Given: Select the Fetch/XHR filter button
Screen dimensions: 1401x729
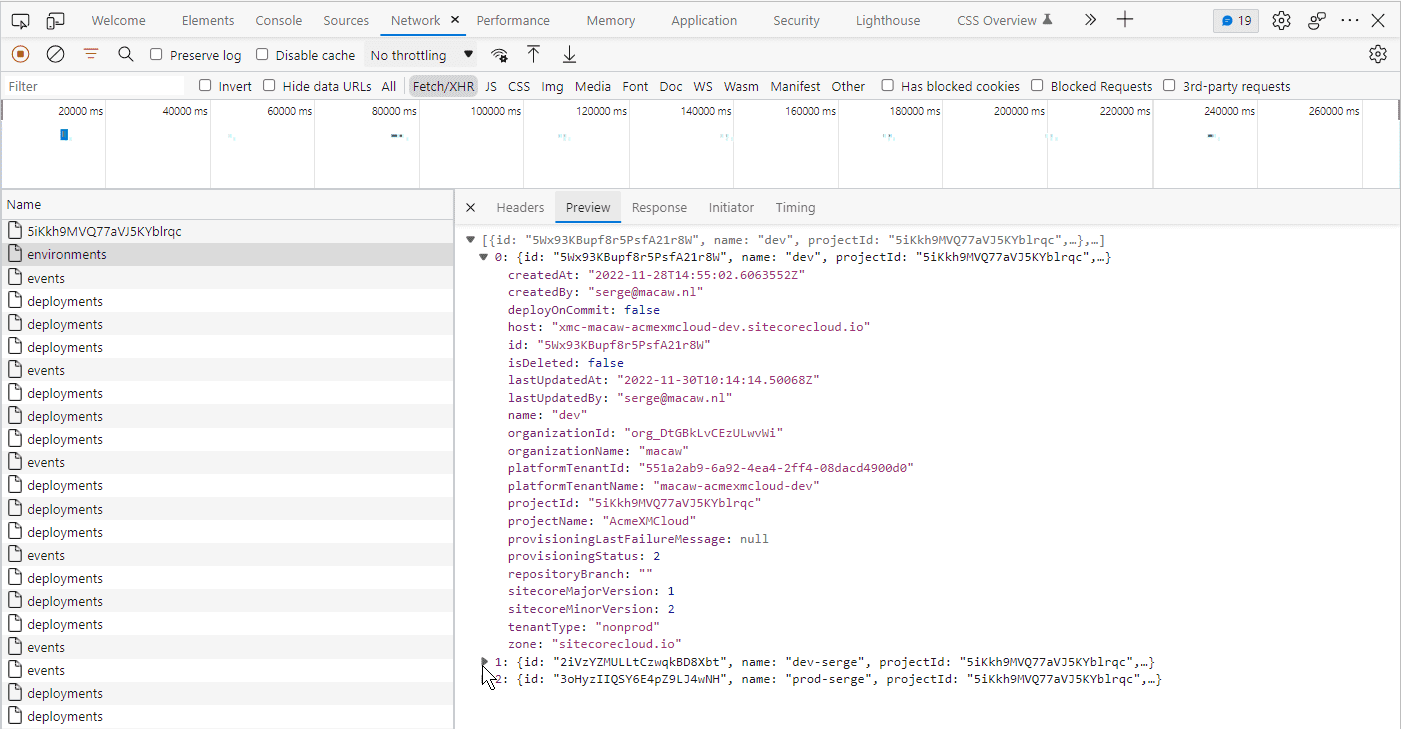Looking at the screenshot, I should 443,86.
